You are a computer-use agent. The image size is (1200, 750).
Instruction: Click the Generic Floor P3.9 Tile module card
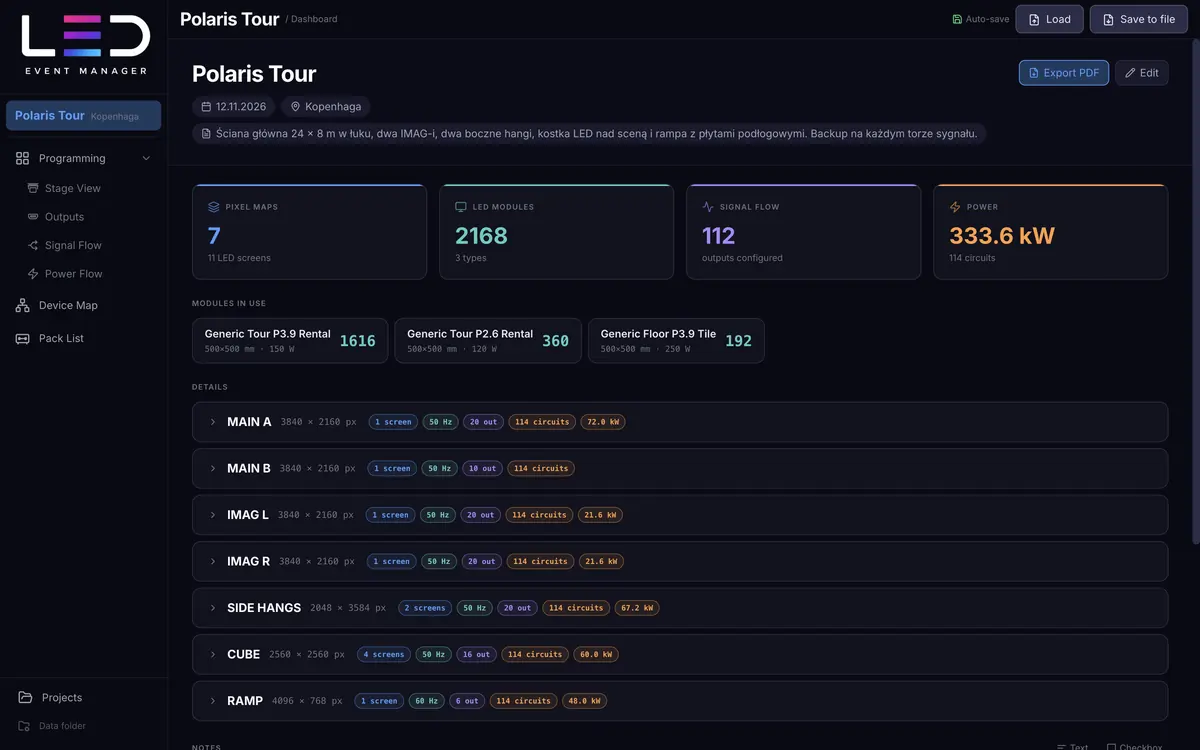coord(676,341)
